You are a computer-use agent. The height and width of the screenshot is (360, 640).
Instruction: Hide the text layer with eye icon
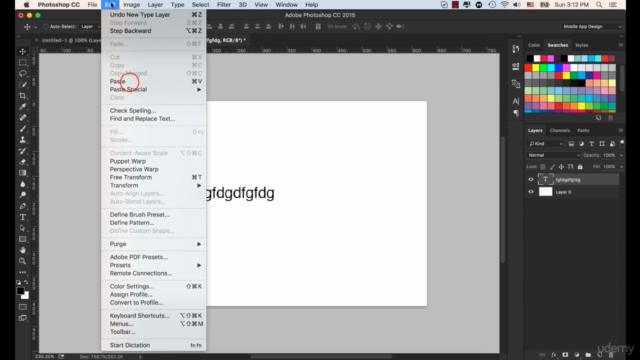point(531,179)
